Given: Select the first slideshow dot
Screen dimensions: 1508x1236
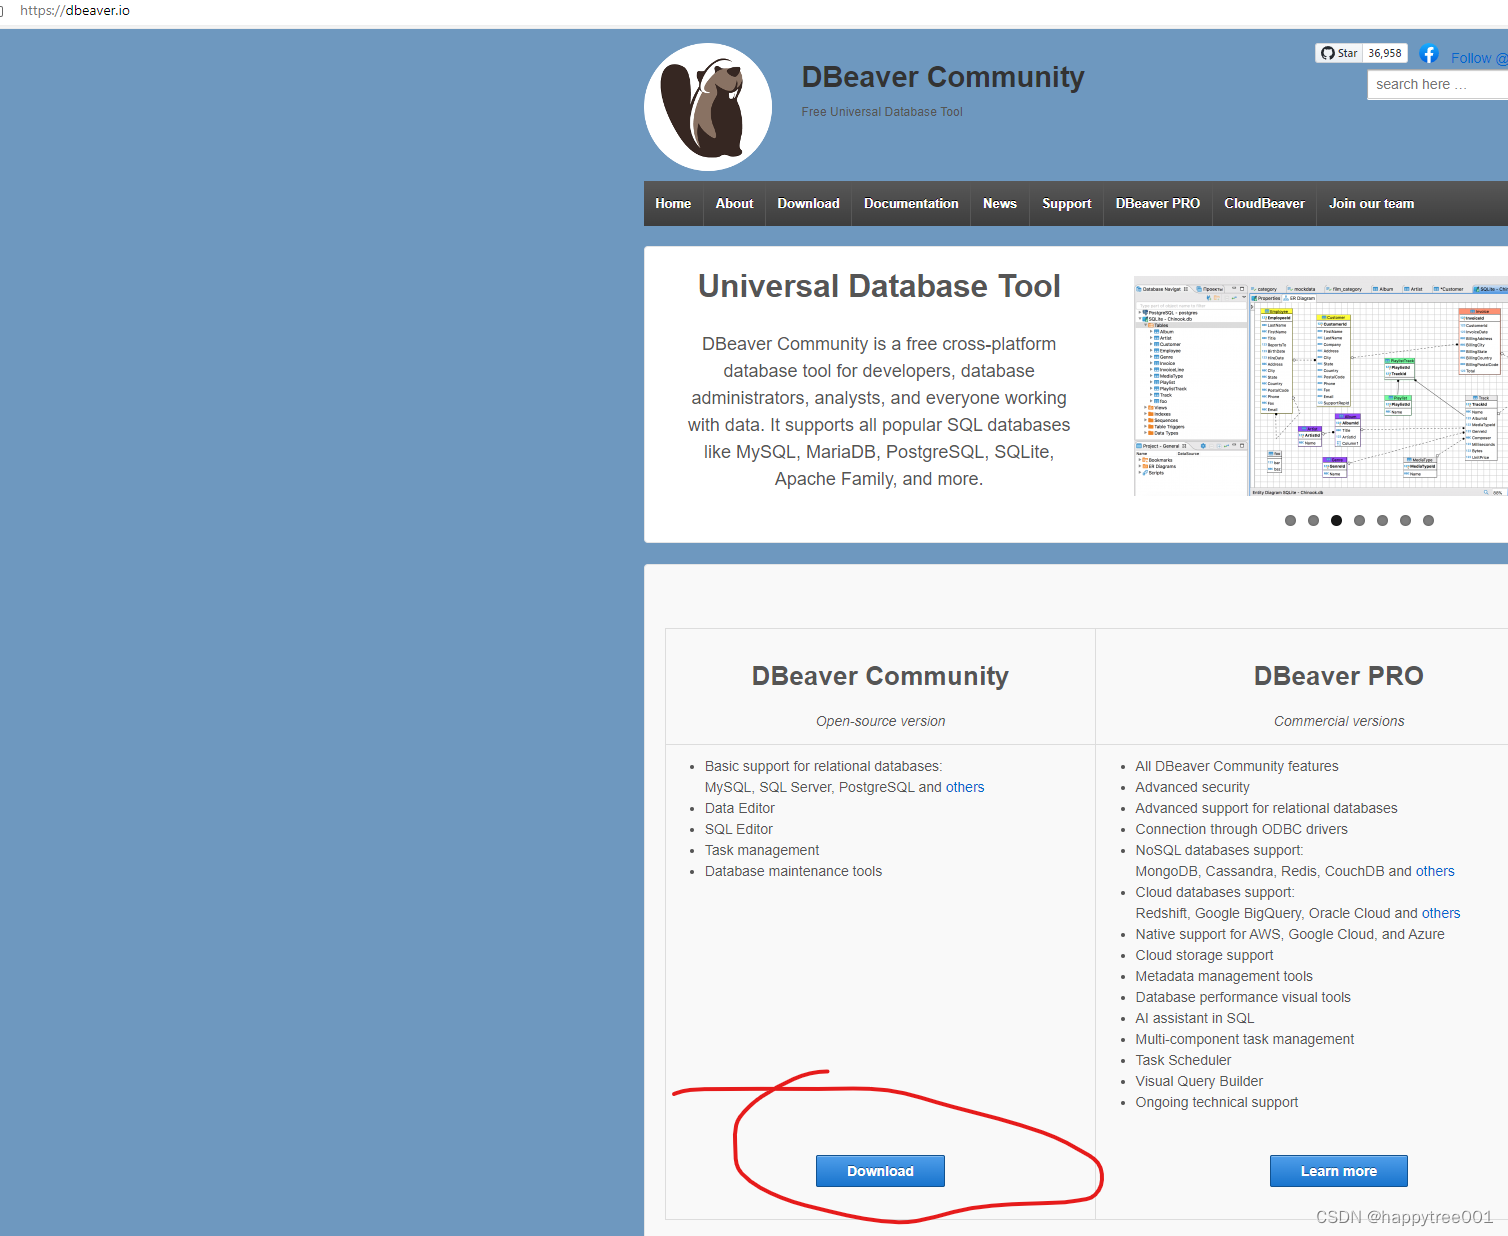Looking at the screenshot, I should tap(1290, 520).
